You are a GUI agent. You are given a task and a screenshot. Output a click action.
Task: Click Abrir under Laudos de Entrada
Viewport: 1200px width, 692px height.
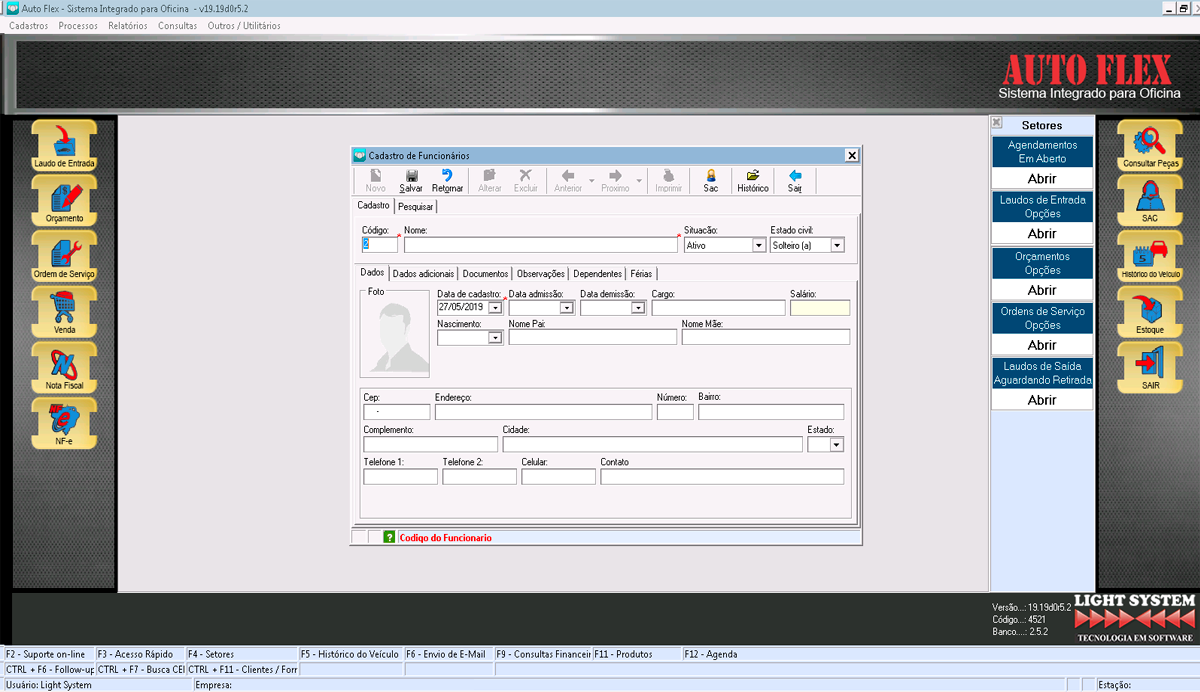1042,233
